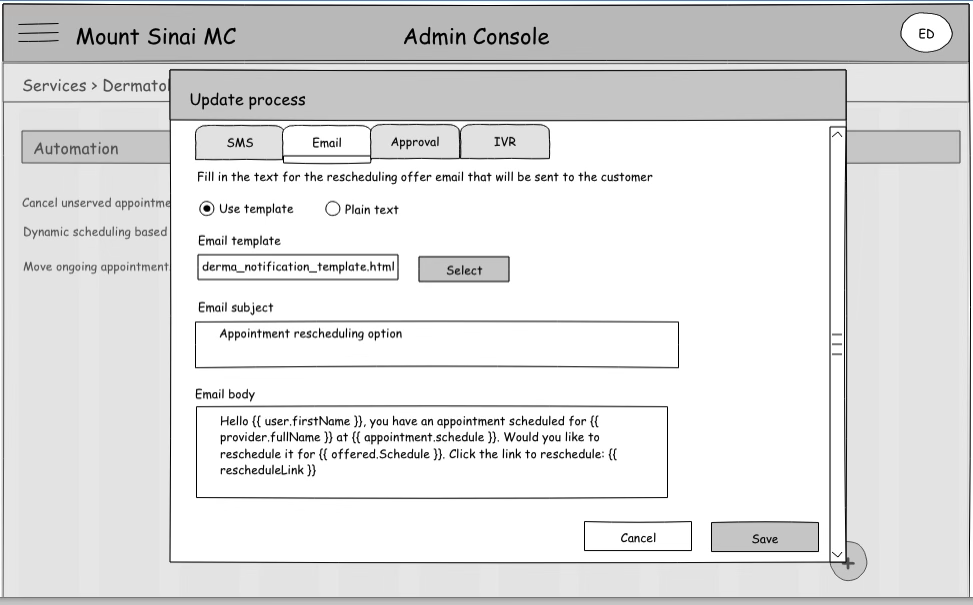Select 'Dynamic scheduling based' row in background
Image resolution: width=973 pixels, height=605 pixels.
tap(95, 232)
